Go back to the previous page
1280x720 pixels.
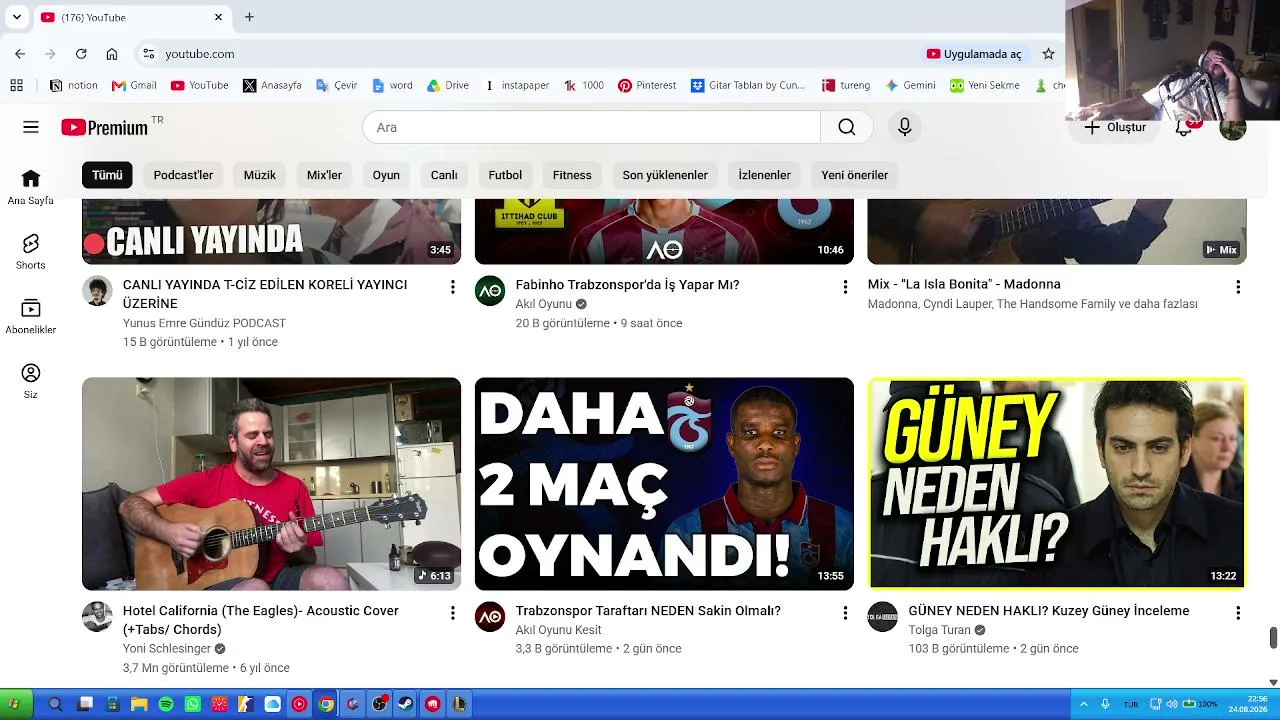[20, 54]
